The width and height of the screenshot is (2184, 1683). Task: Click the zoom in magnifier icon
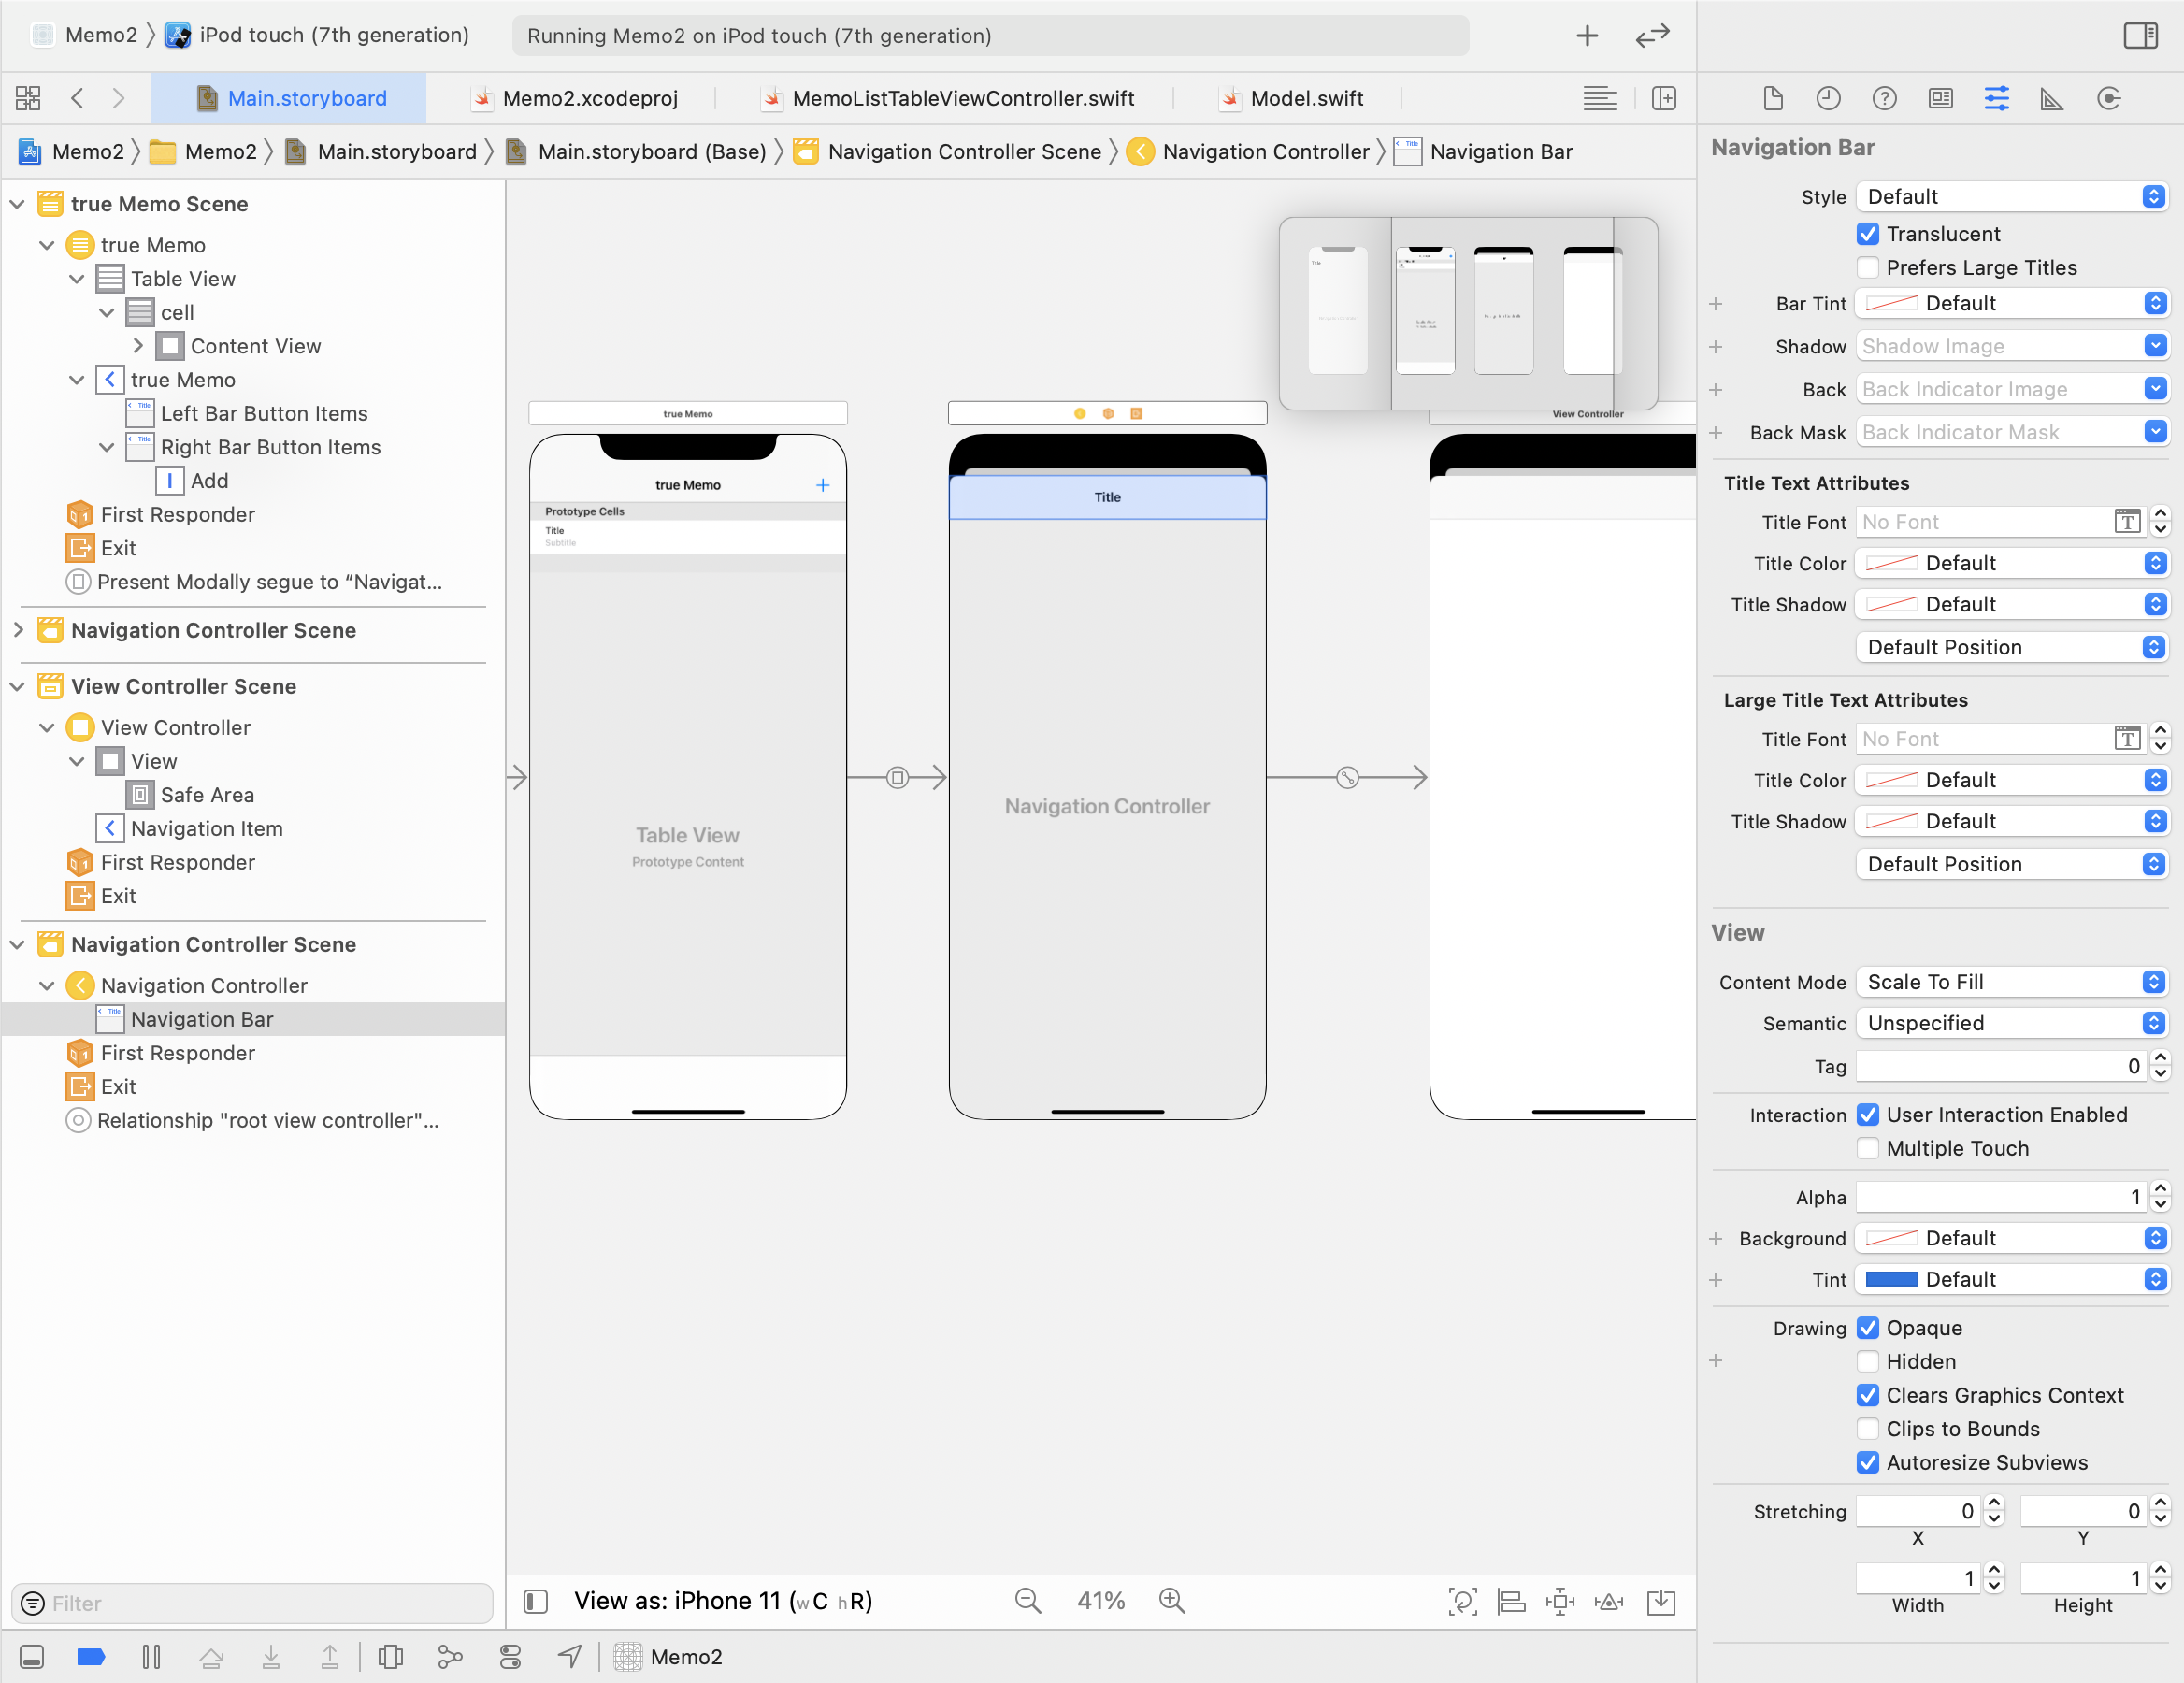(1171, 1601)
